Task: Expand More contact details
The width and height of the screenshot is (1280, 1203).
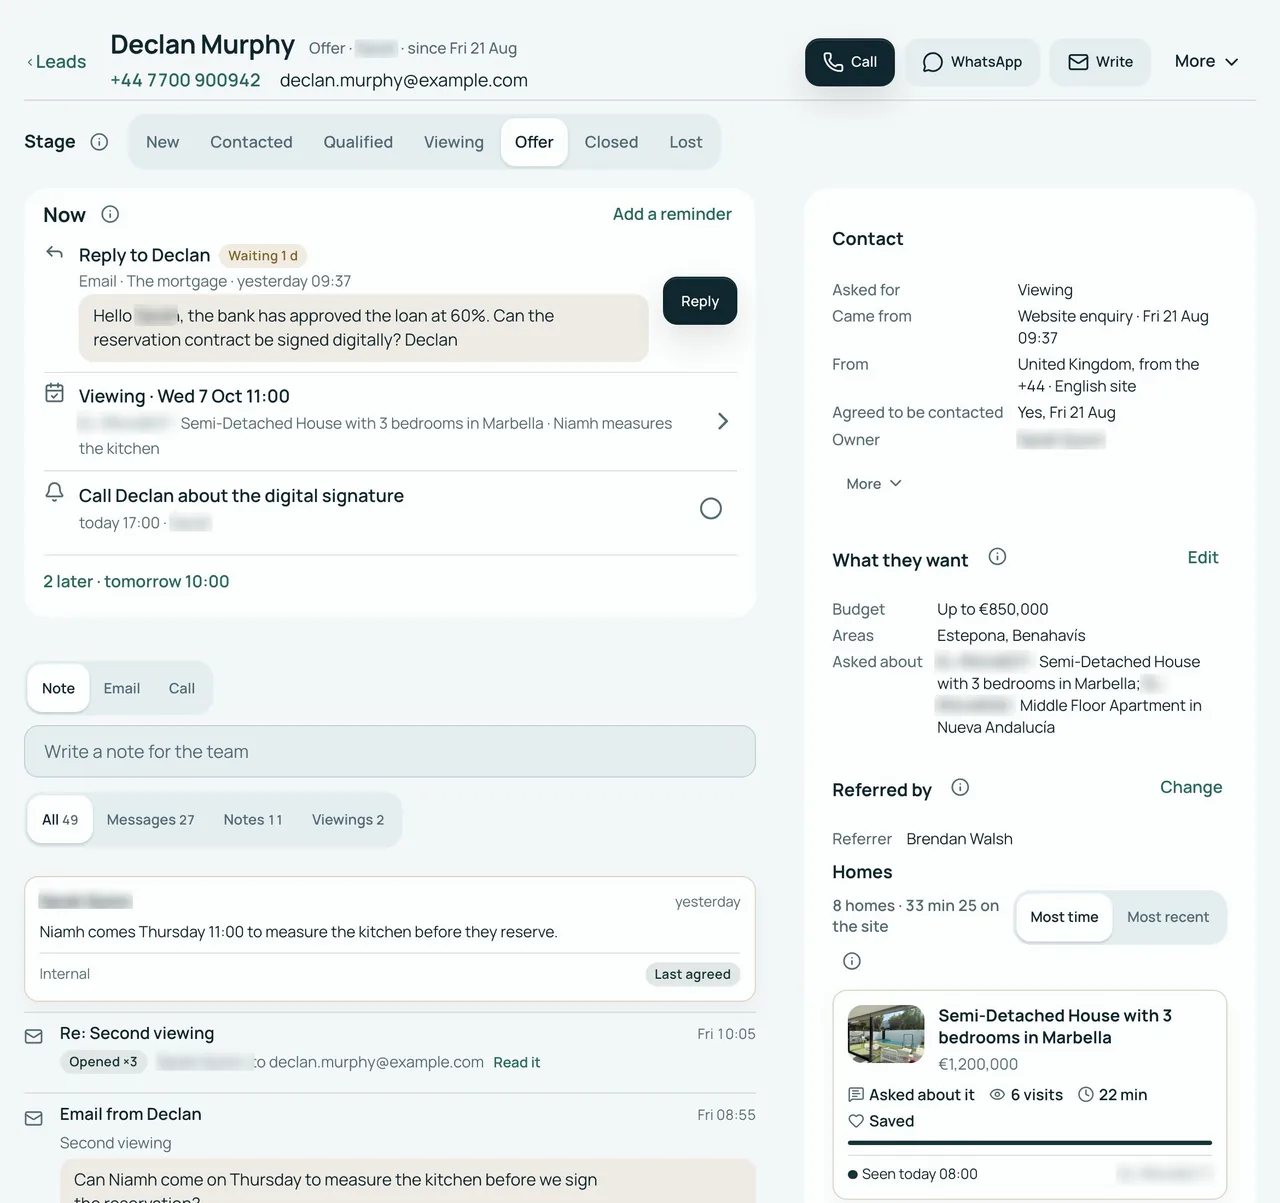Action: 874,484
